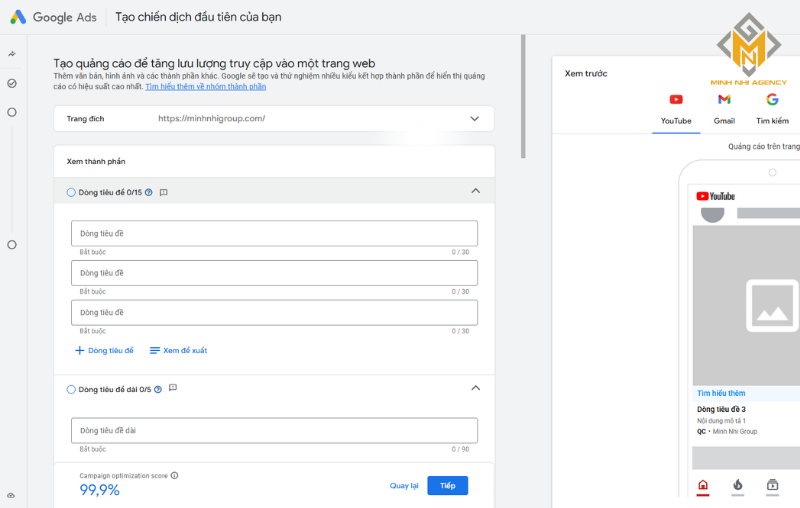
Task: Select the Dòng tiêu đề 0/15 status circle
Action: [71, 192]
